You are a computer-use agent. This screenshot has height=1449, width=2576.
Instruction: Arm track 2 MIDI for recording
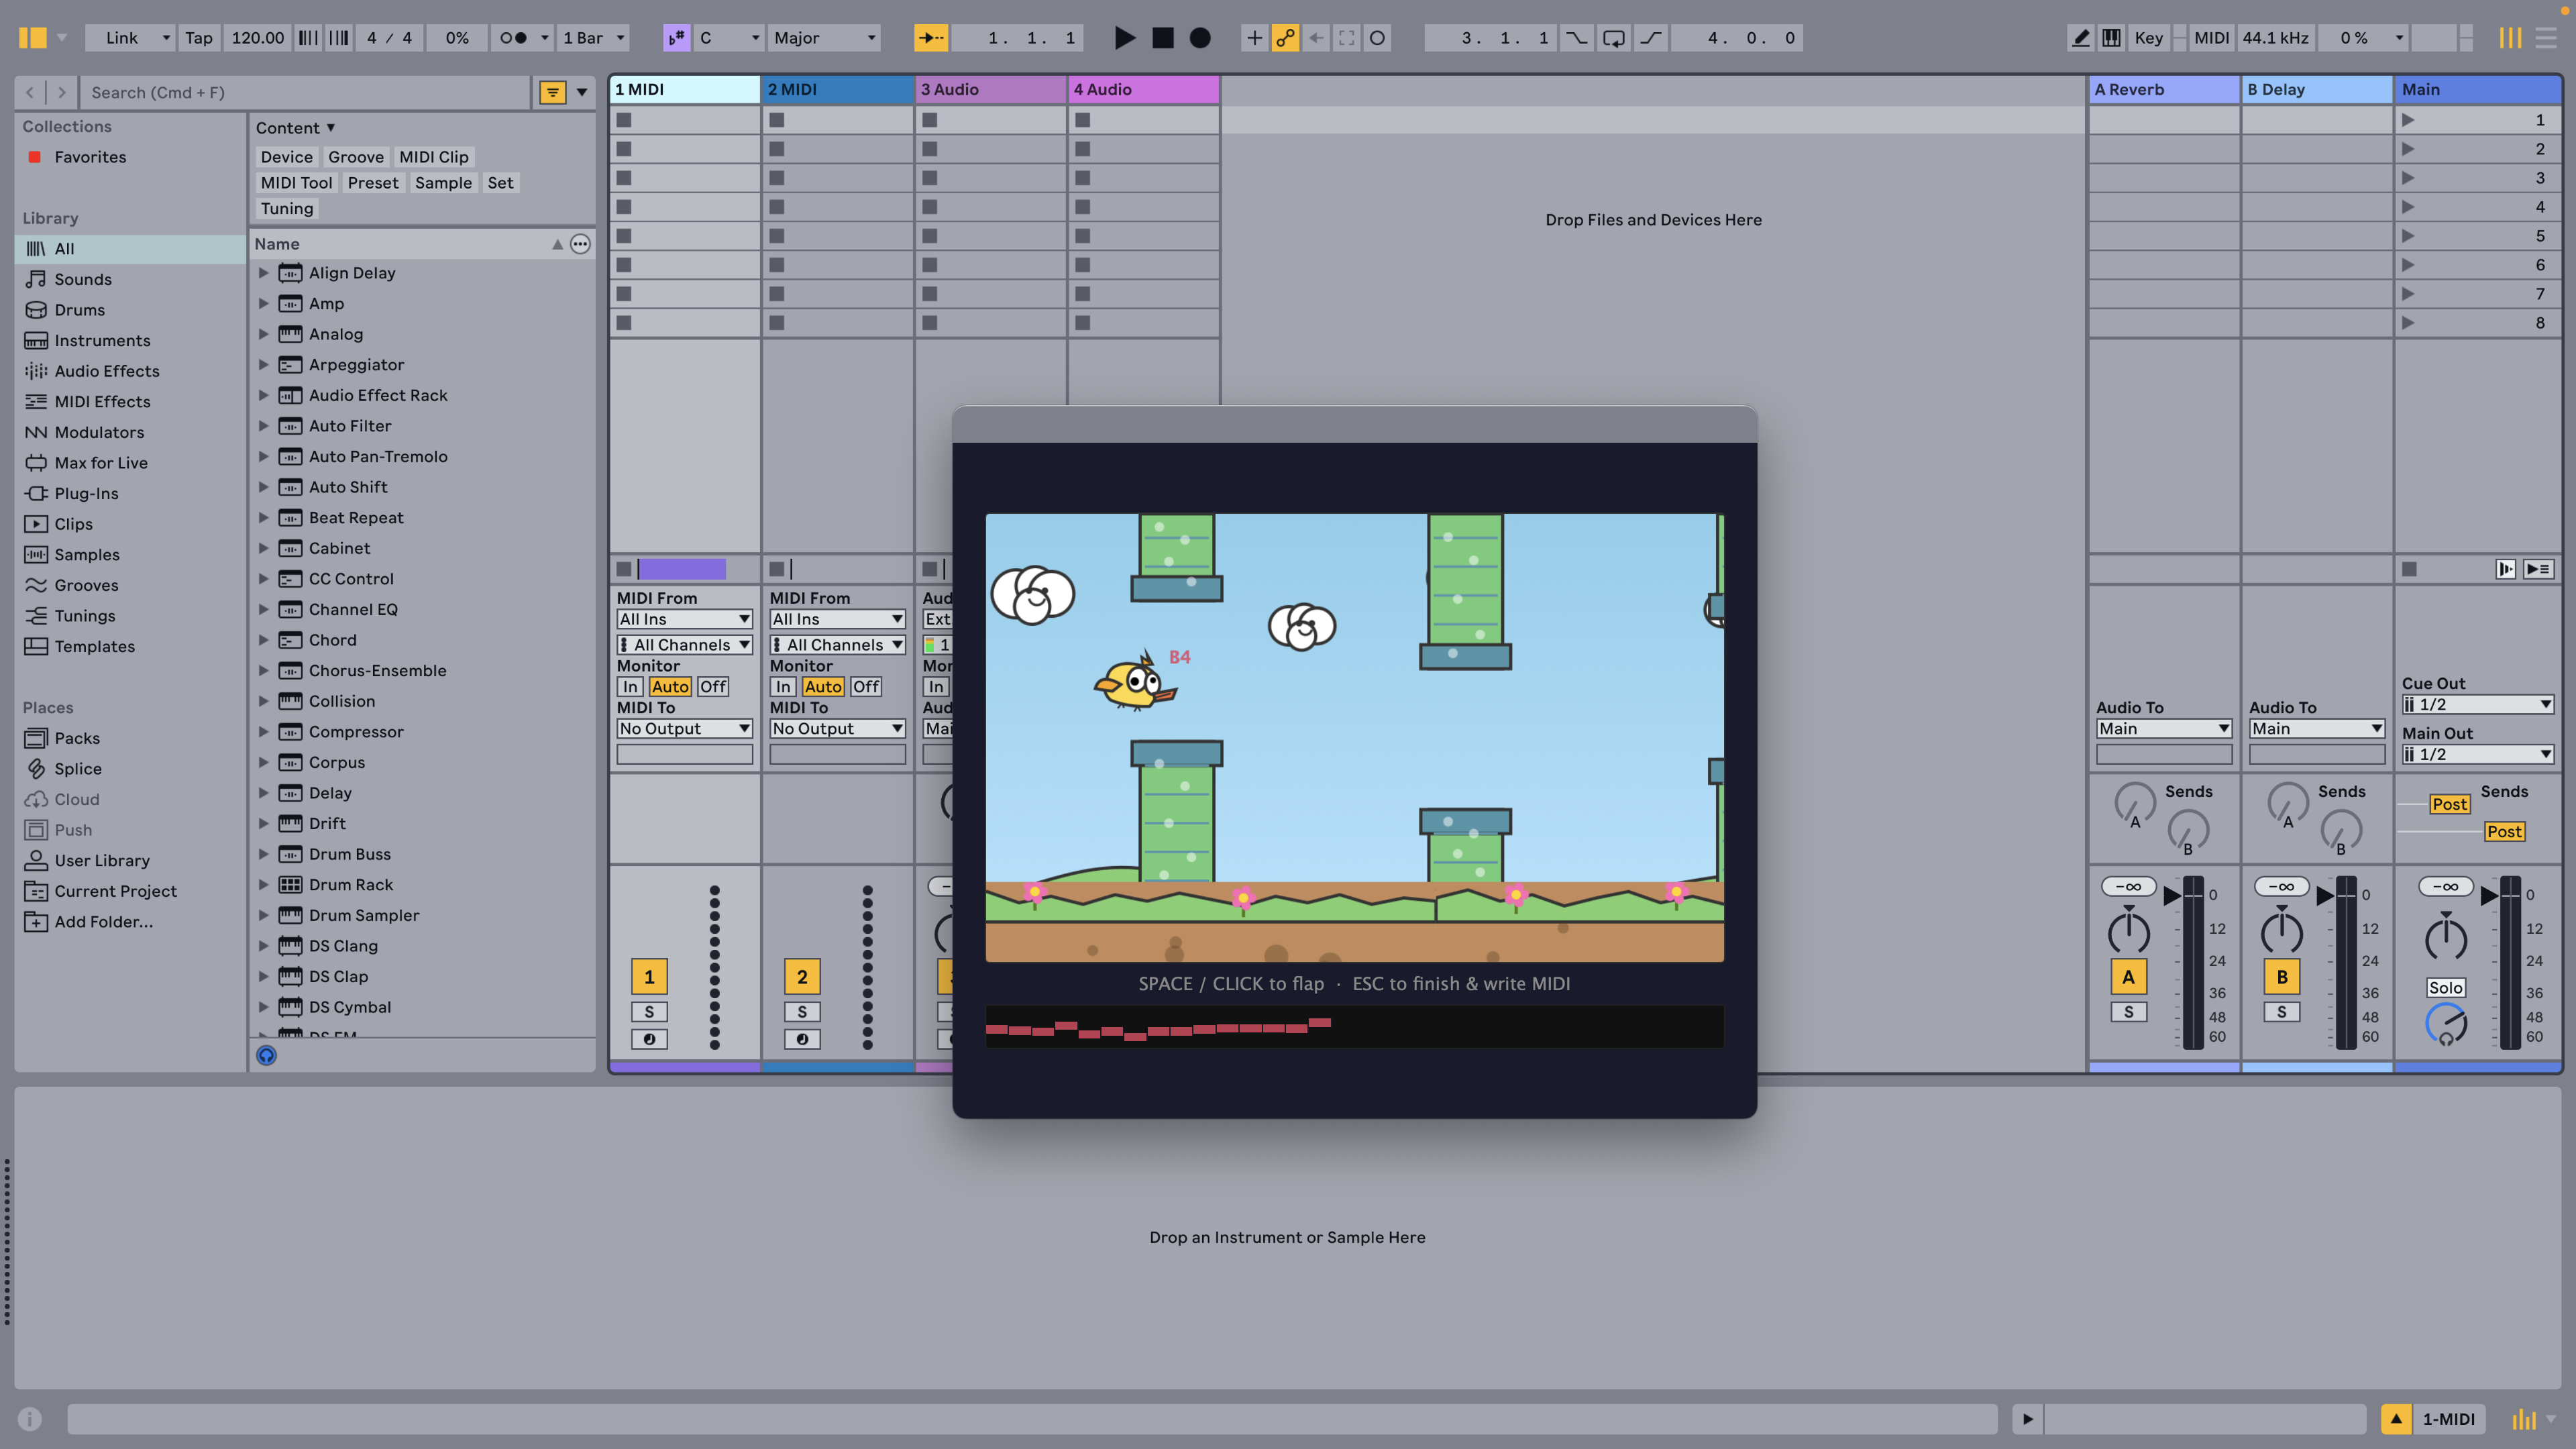click(802, 1040)
